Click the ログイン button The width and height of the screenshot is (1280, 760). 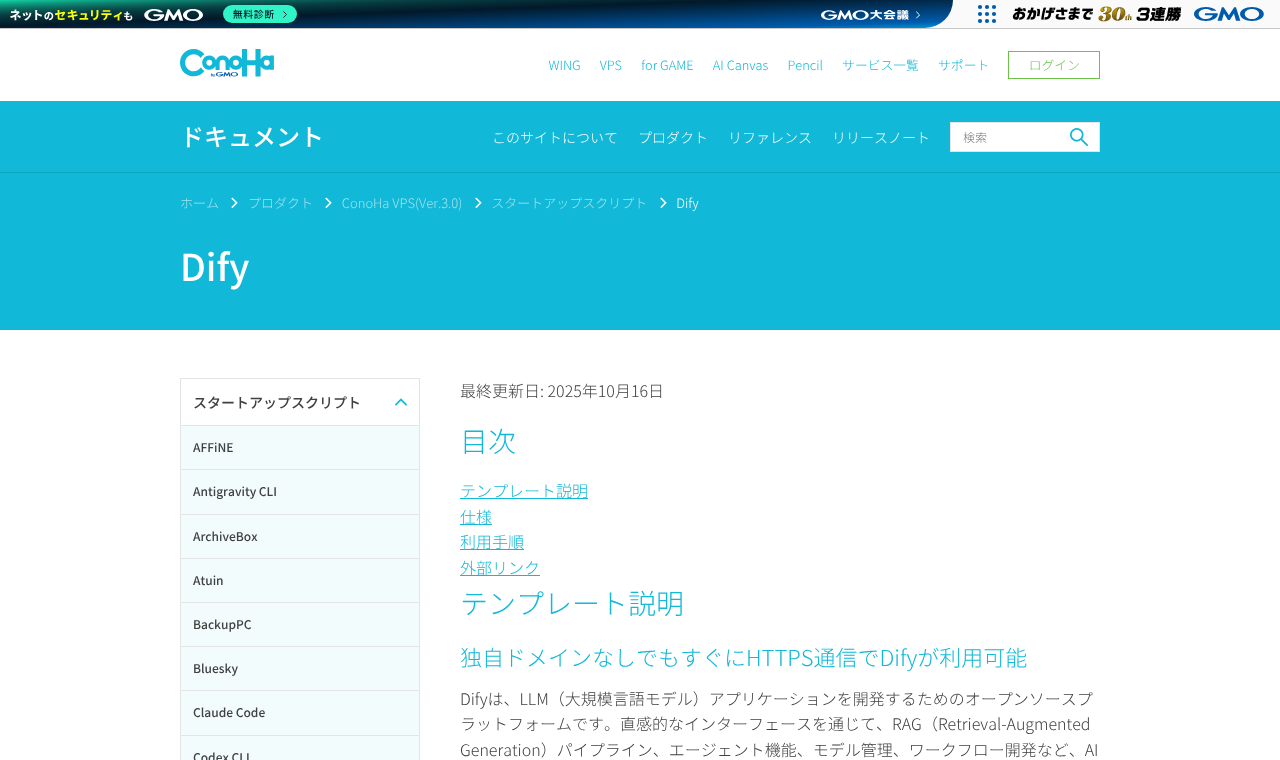click(x=1054, y=65)
